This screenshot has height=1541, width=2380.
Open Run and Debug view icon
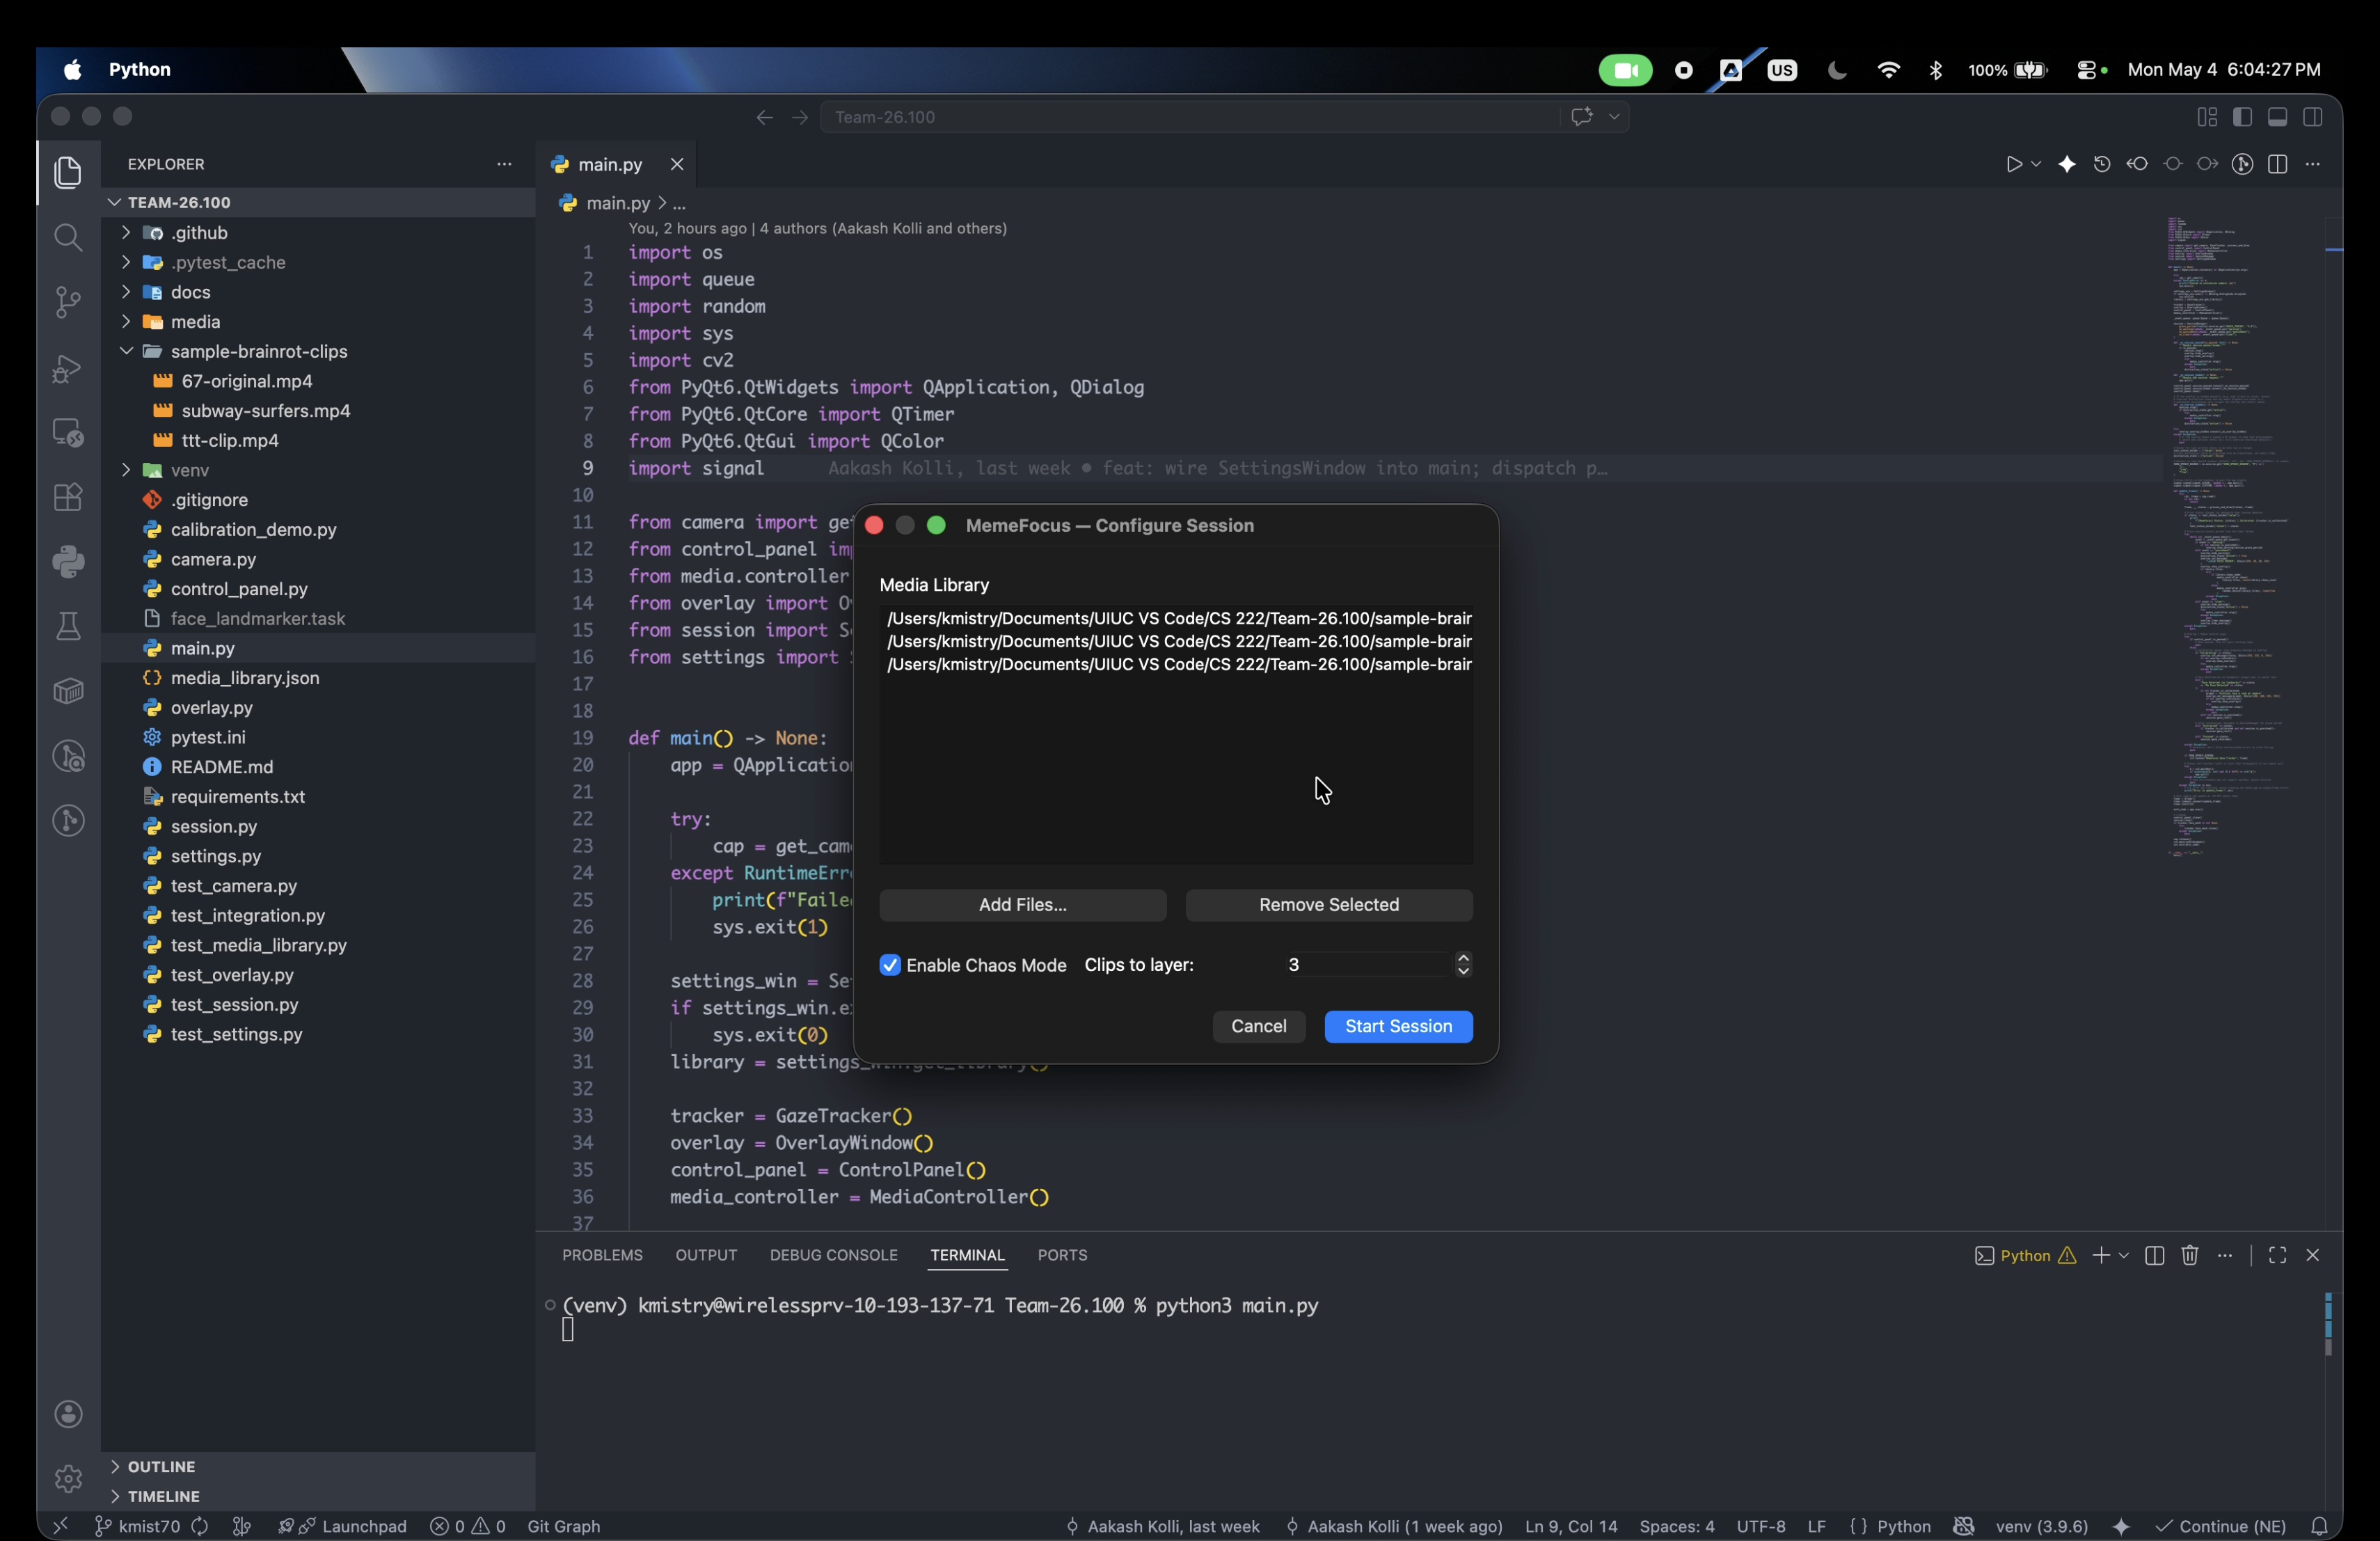(68, 368)
